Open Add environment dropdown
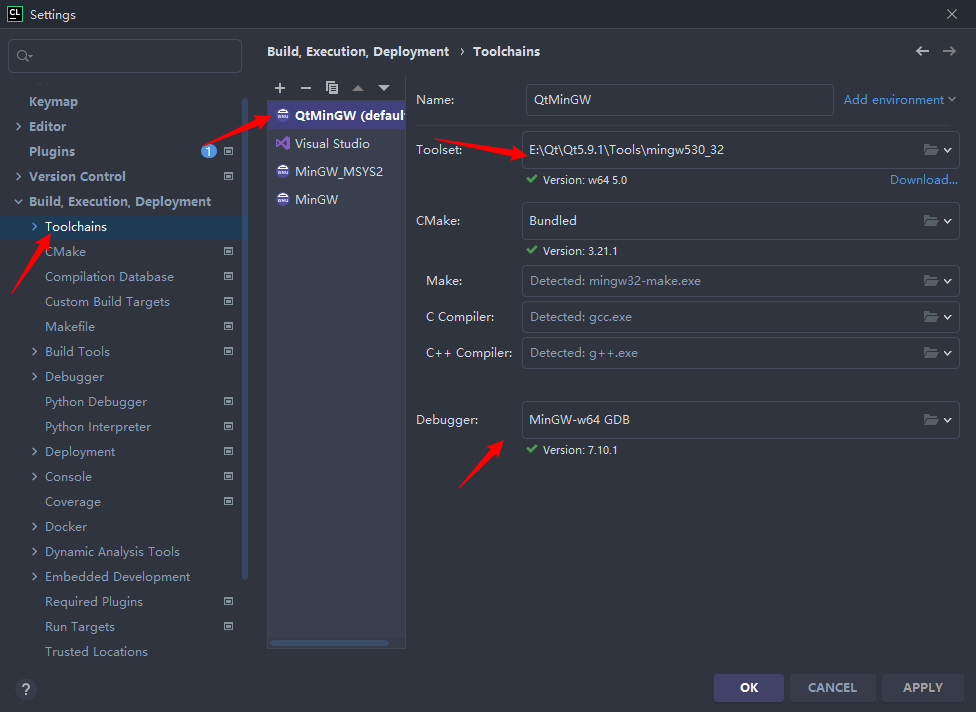The image size is (976, 712). point(899,100)
